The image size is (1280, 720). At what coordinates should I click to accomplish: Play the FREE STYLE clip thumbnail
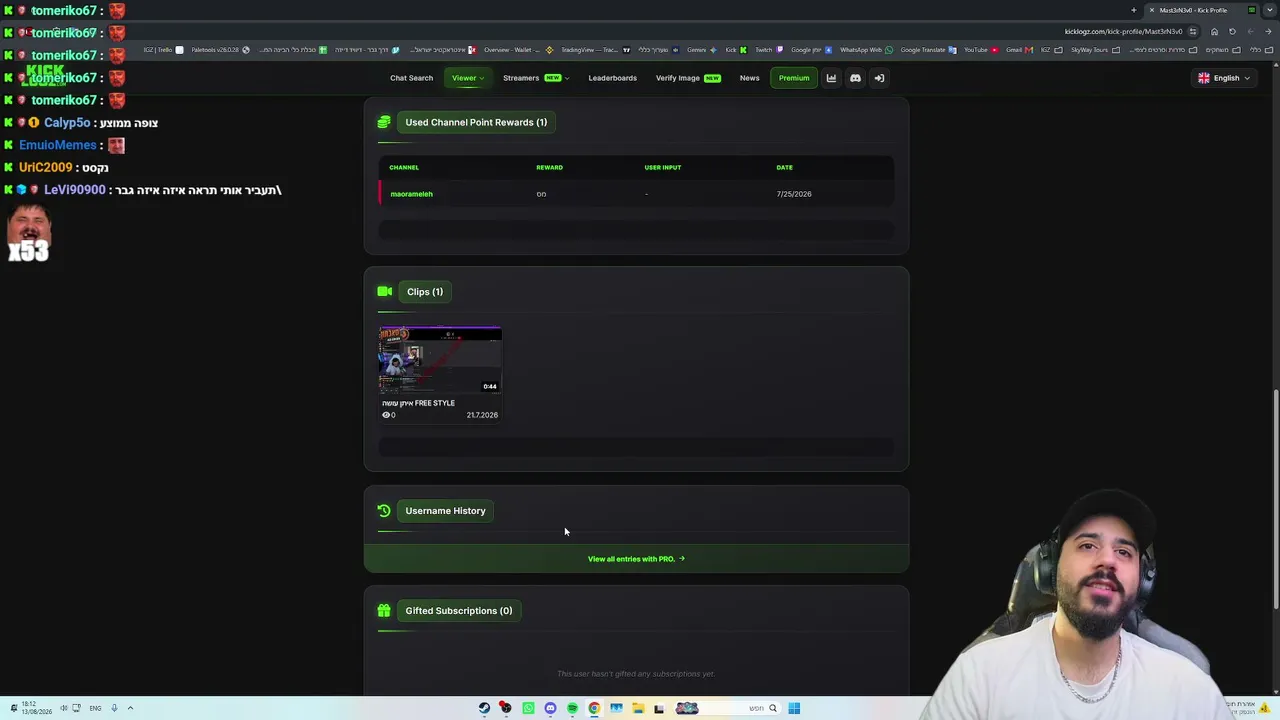coord(440,361)
